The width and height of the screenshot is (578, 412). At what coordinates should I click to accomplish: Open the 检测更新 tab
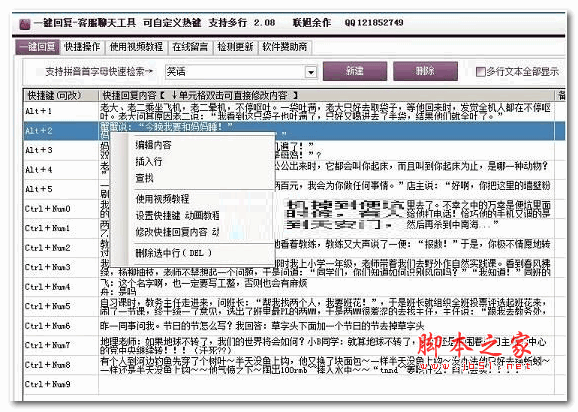[x=235, y=47]
